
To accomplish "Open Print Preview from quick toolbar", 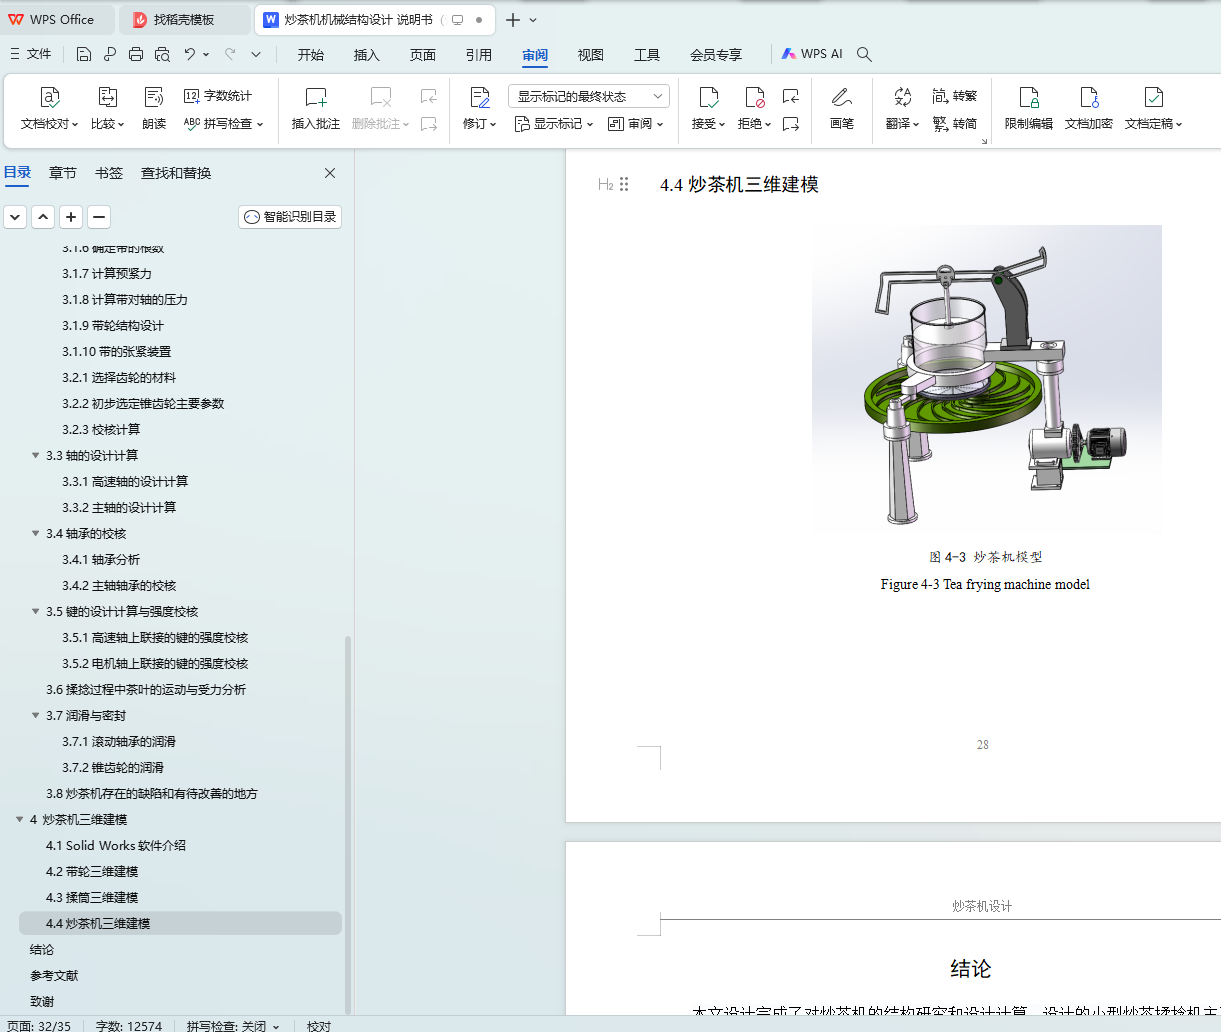I will point(162,54).
